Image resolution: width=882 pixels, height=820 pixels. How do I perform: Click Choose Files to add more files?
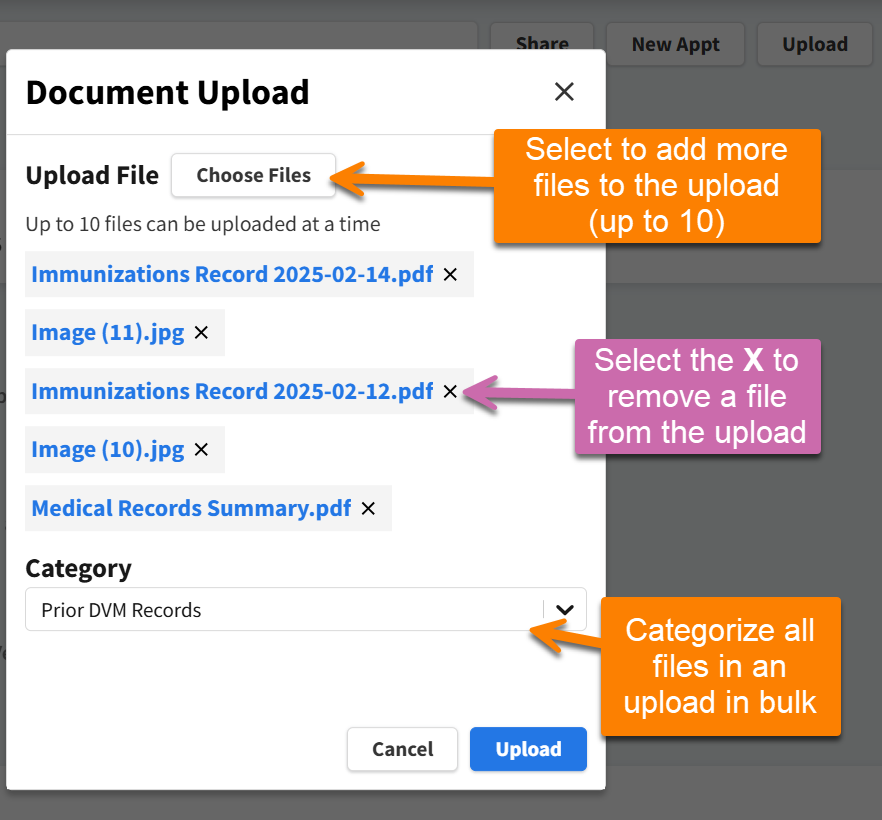pyautogui.click(x=253, y=175)
